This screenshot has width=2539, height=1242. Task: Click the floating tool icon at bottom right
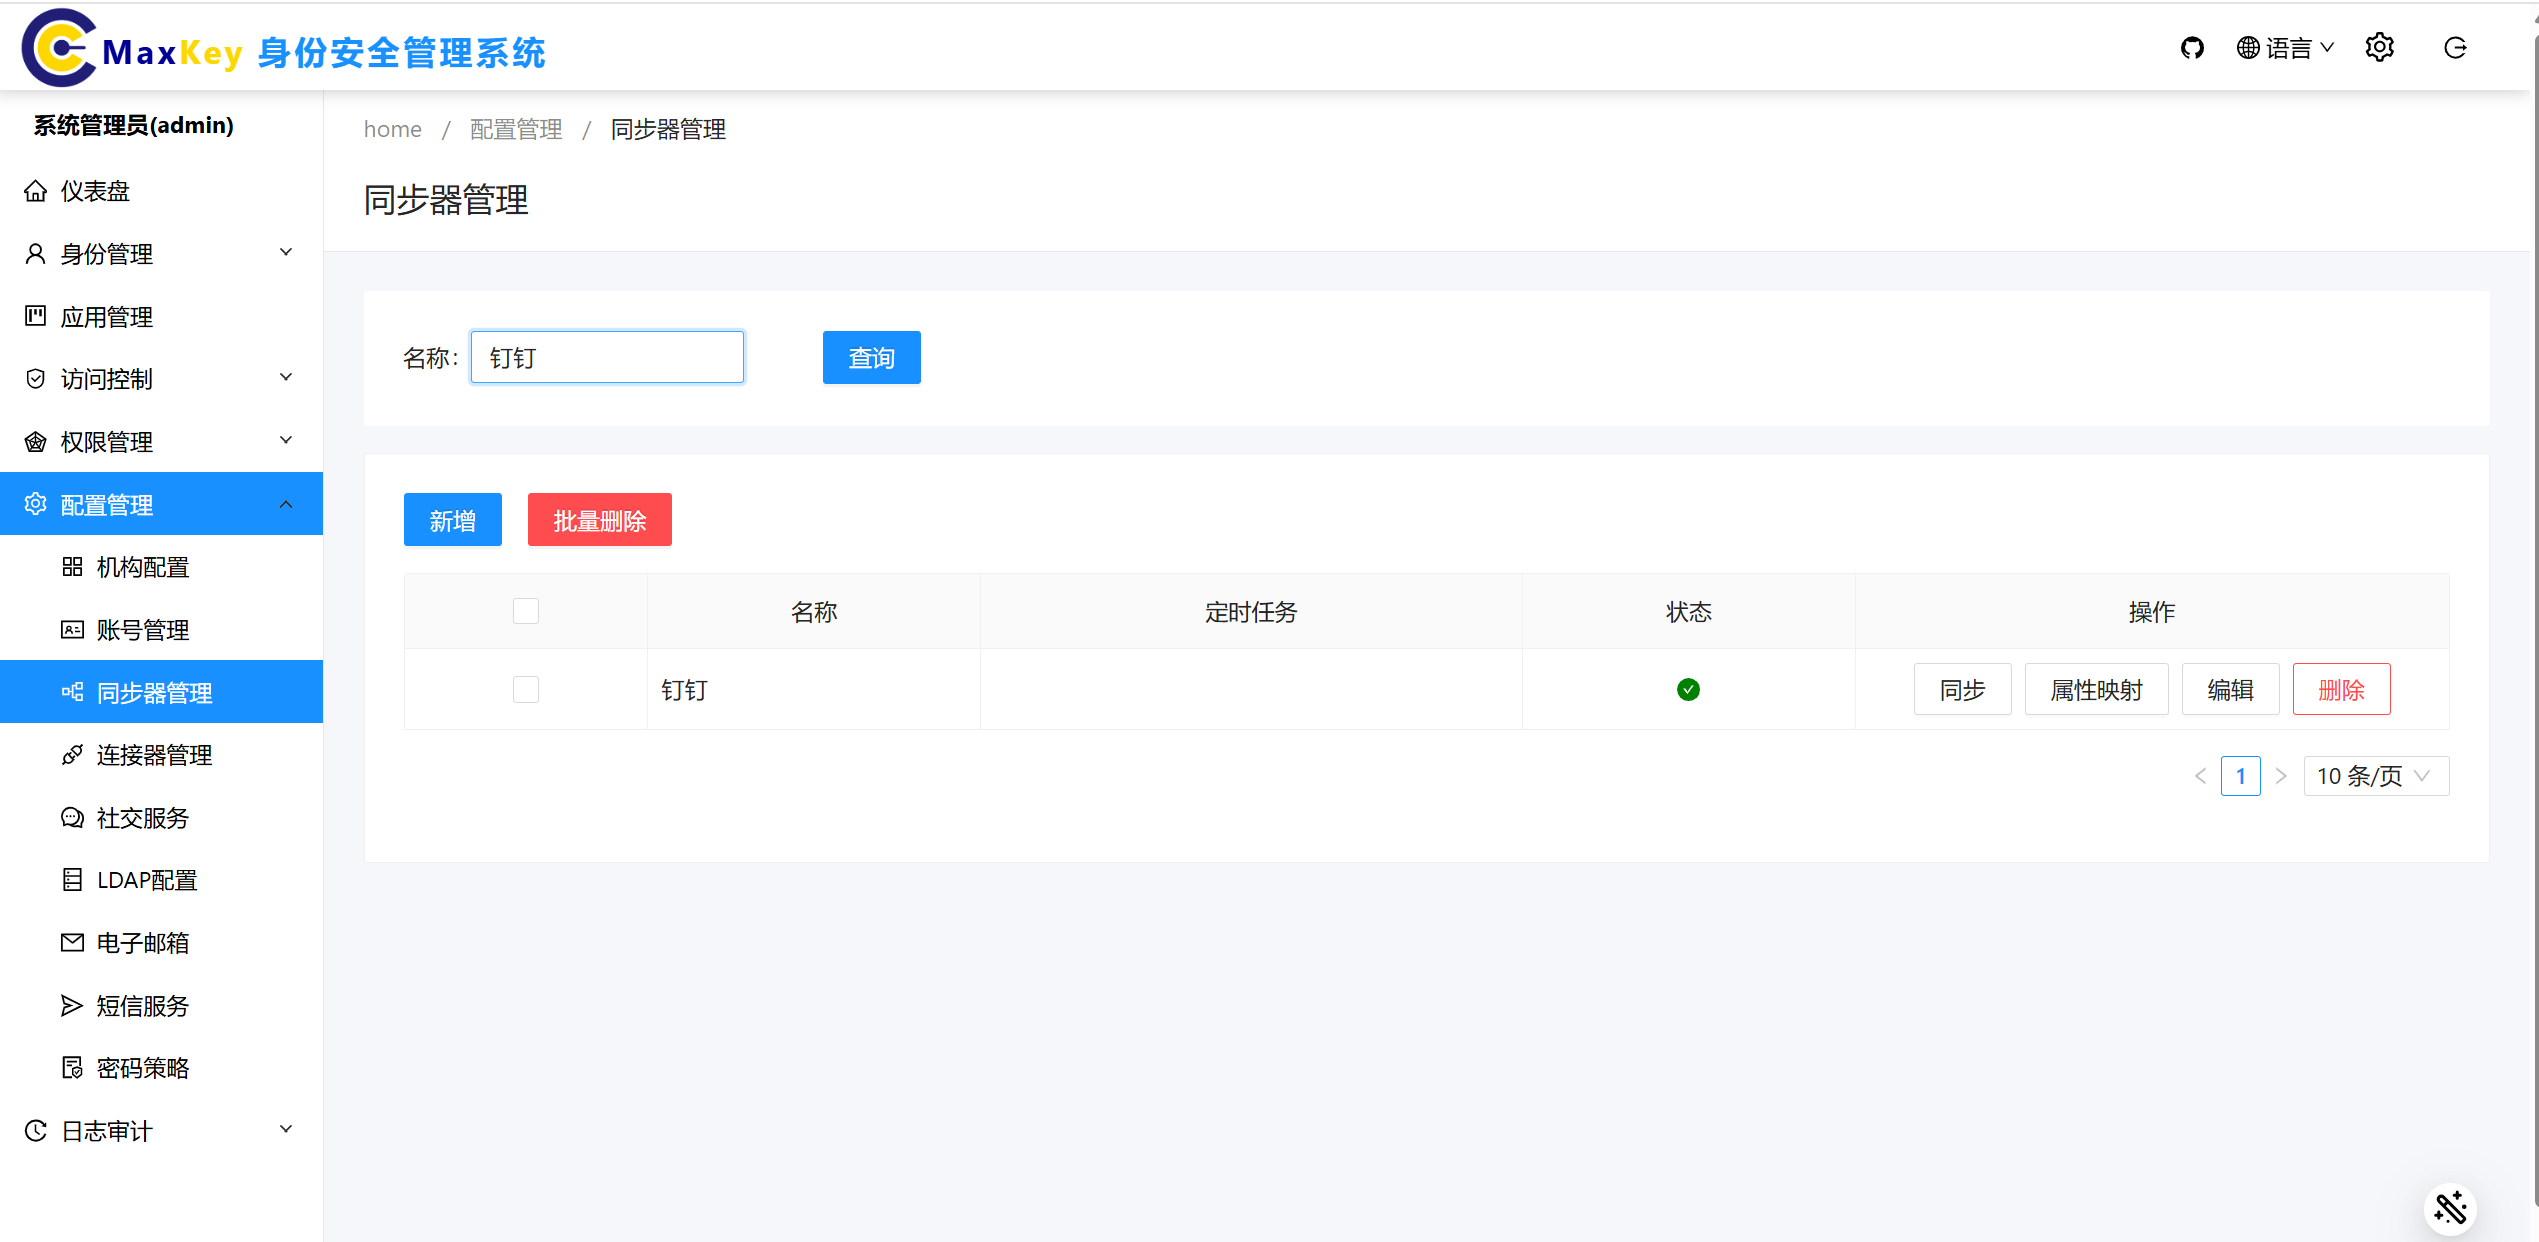(x=2450, y=1208)
